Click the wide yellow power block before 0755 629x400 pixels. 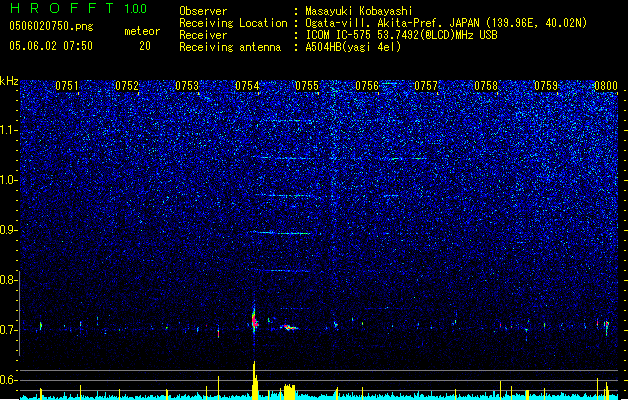point(289,392)
